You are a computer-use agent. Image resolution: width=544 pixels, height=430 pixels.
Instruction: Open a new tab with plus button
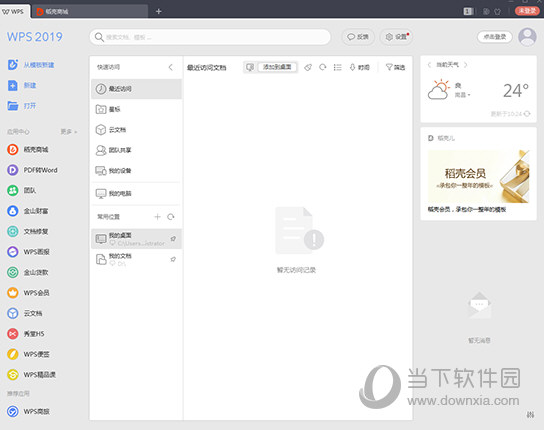click(x=159, y=11)
